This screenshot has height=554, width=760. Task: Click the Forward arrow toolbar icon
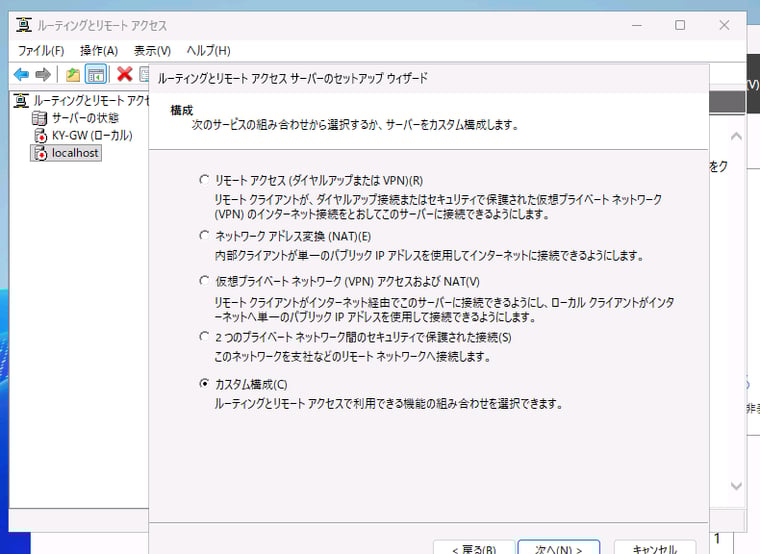point(43,74)
